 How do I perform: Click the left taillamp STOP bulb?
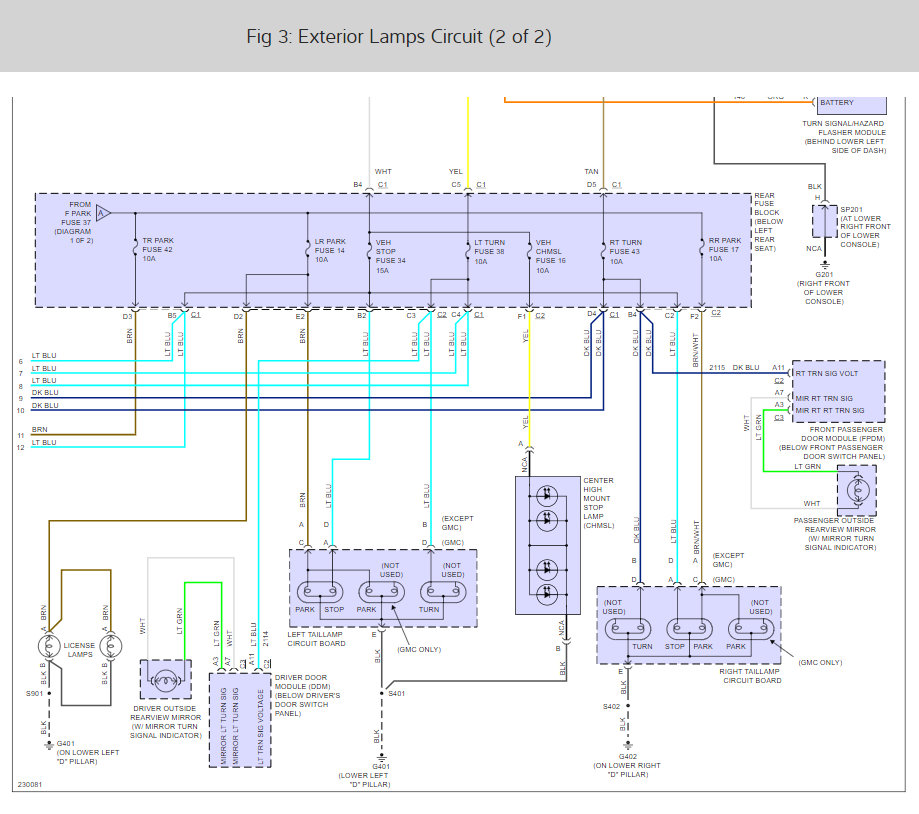334,591
